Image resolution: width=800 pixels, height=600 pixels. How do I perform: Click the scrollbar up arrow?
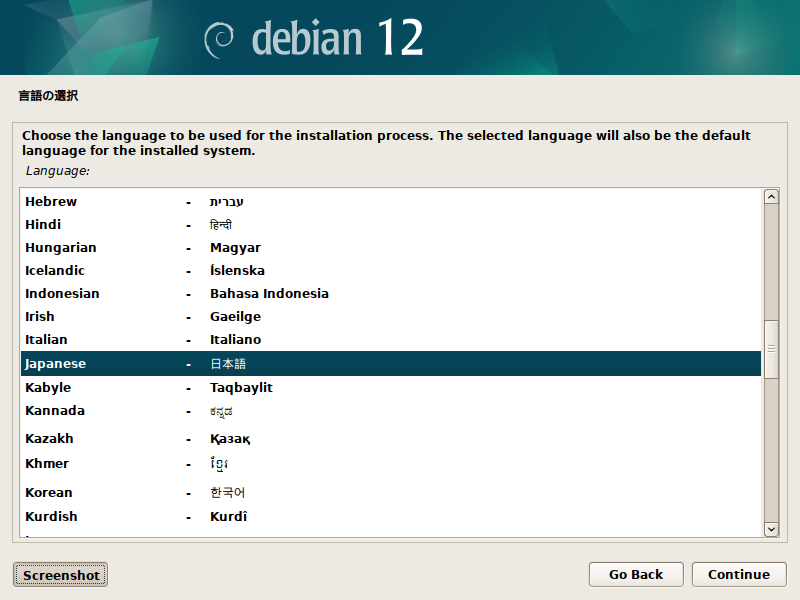click(x=771, y=197)
